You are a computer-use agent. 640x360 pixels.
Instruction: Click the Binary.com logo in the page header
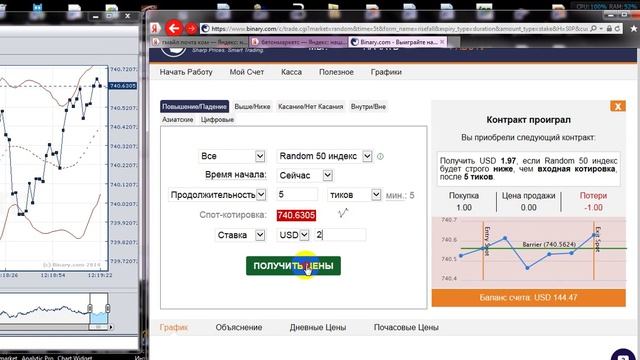(x=174, y=50)
